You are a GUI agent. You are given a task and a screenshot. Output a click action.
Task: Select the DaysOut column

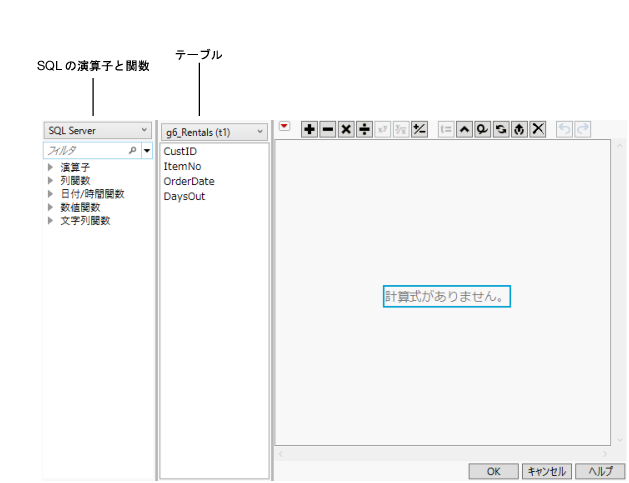point(184,196)
